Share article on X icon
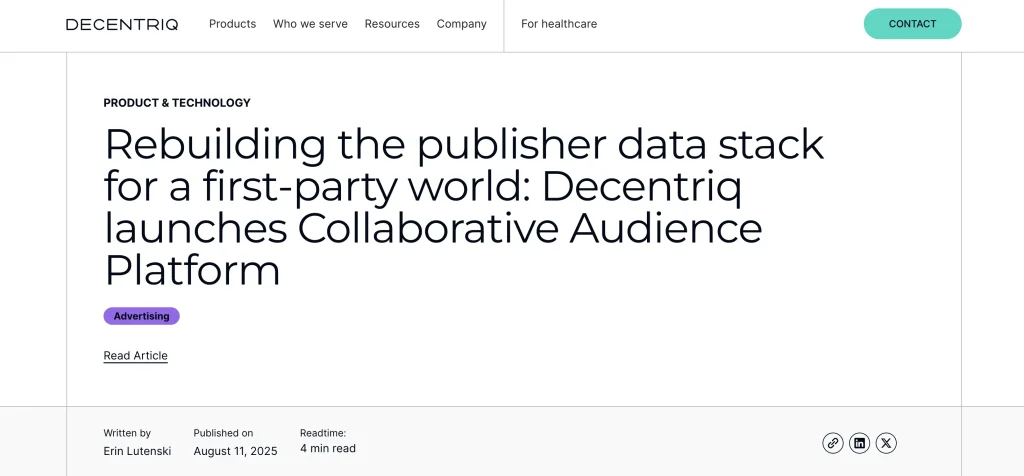Screen dimensions: 1024x476 [886, 443]
